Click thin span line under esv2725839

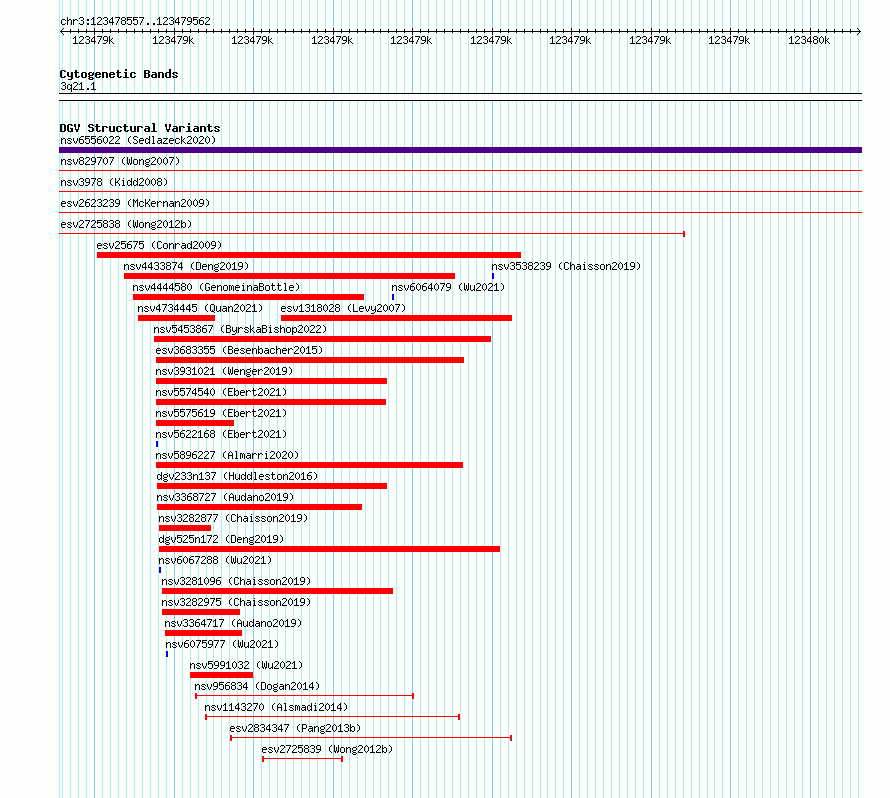coord(303,759)
